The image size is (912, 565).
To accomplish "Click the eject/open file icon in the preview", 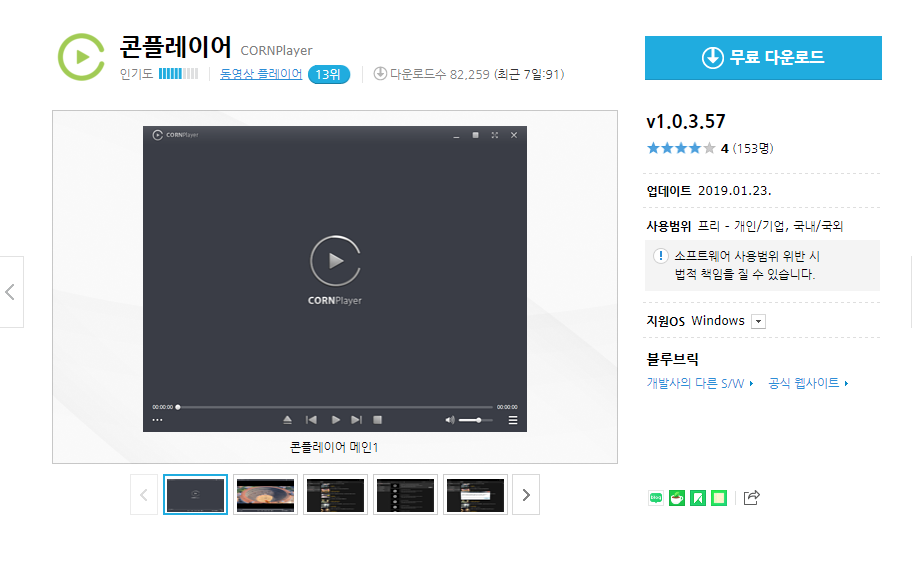I will (x=287, y=420).
